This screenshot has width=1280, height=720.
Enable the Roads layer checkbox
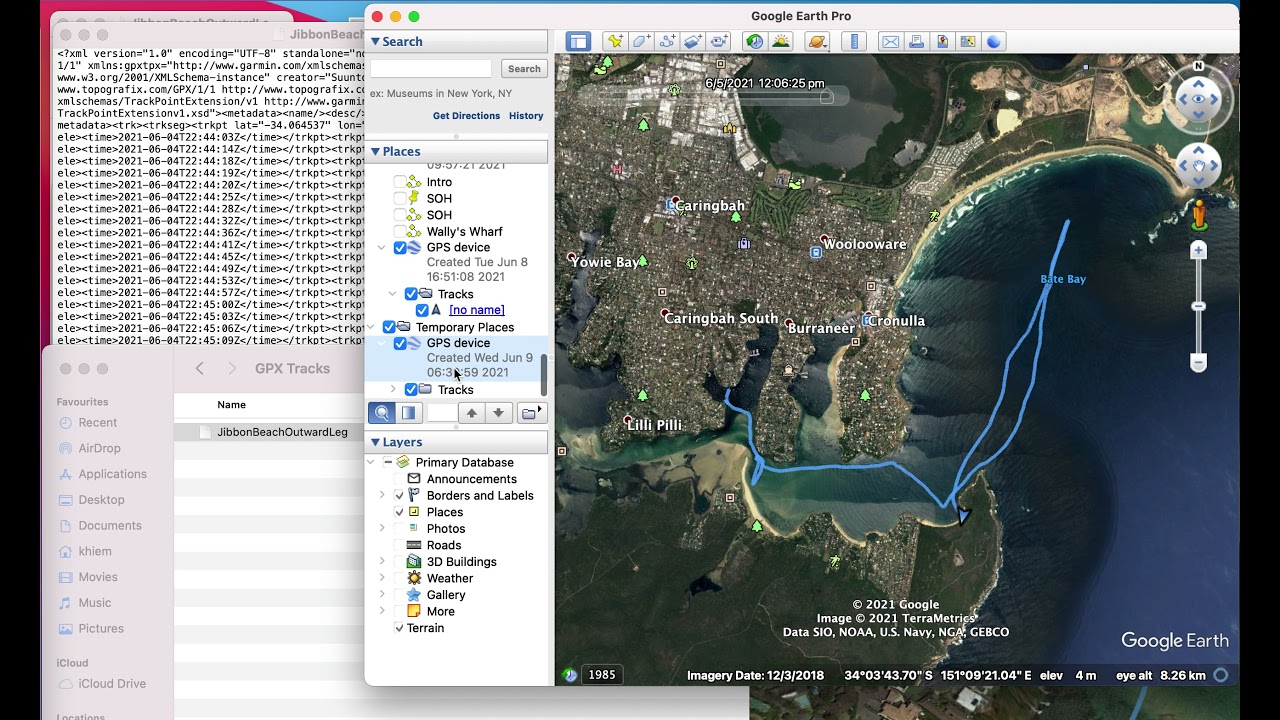coord(400,545)
